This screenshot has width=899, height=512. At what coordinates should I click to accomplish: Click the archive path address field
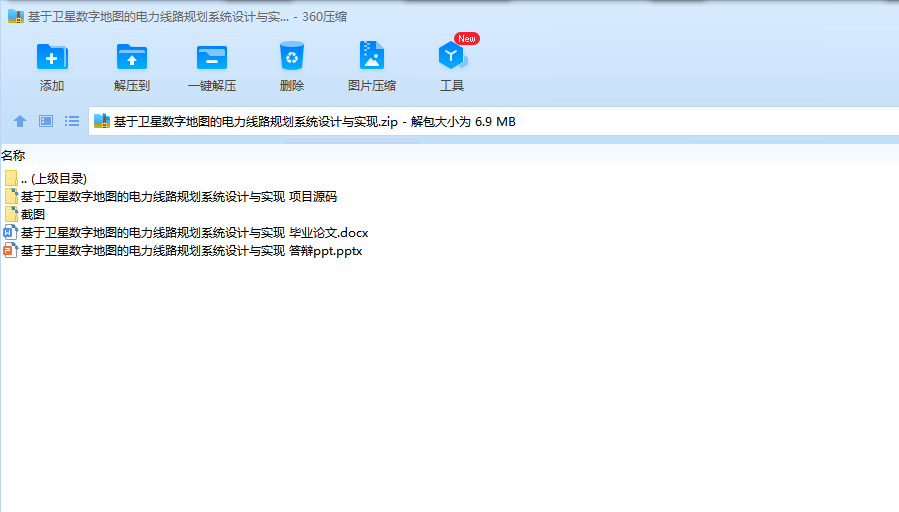(494, 121)
